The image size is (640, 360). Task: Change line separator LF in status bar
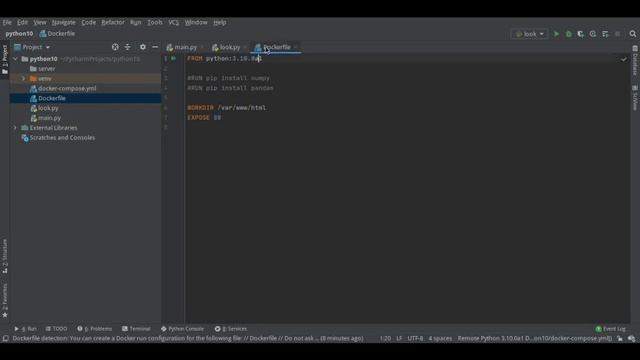[399, 338]
